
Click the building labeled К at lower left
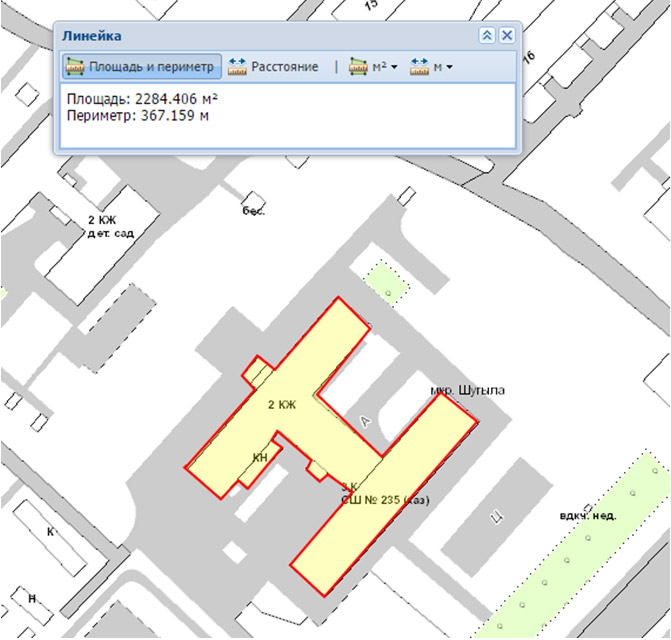pos(49,532)
